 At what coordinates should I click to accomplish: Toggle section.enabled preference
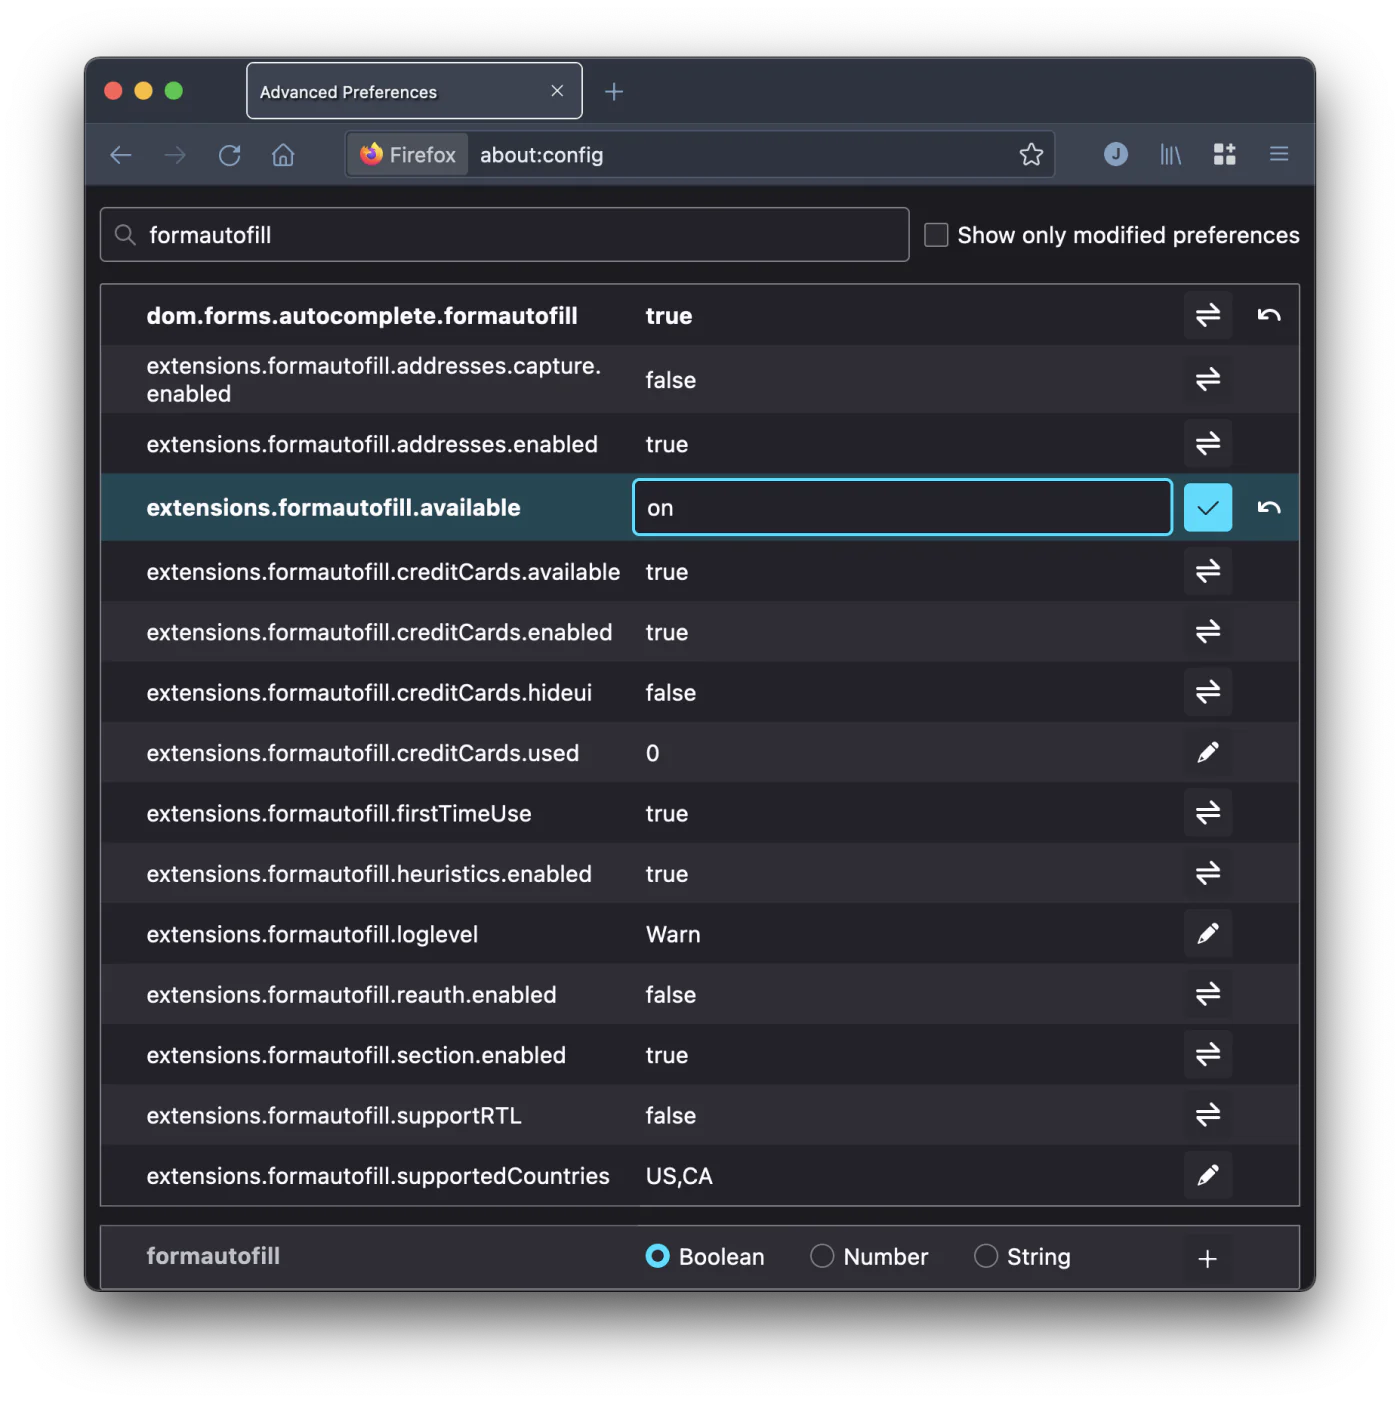tap(1208, 1054)
